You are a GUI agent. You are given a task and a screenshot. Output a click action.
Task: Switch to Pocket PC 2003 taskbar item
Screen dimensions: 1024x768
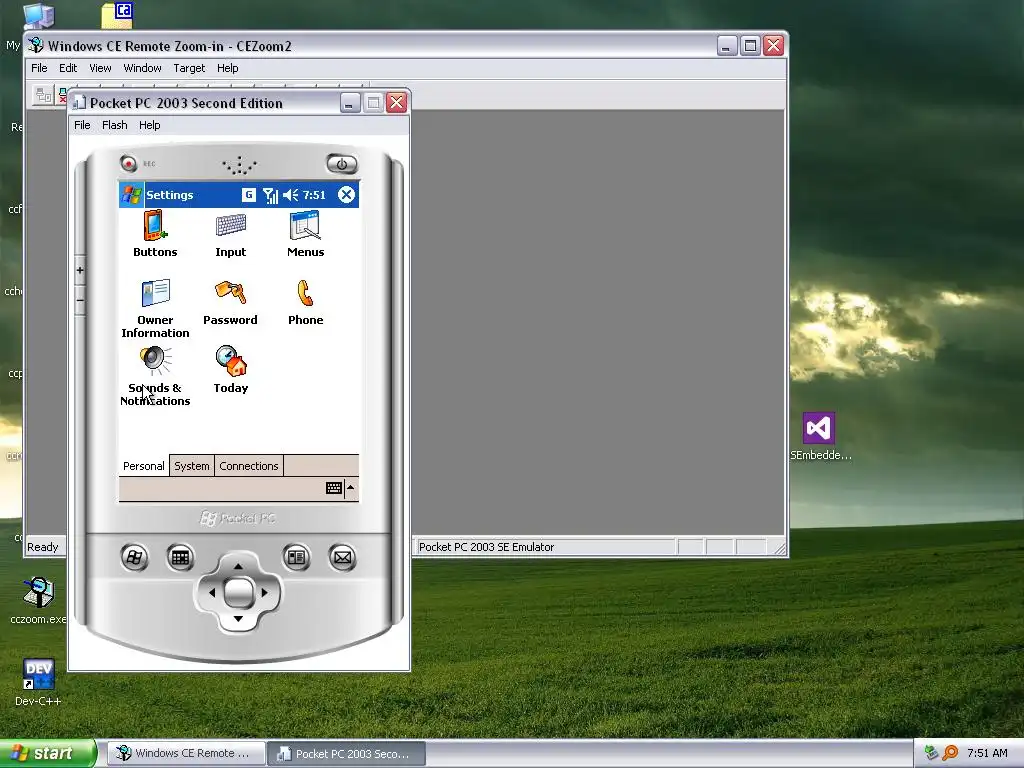click(x=346, y=753)
